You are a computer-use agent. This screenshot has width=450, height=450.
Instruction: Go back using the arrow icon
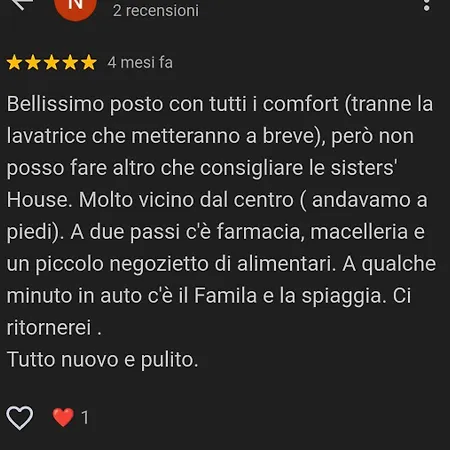point(22,4)
